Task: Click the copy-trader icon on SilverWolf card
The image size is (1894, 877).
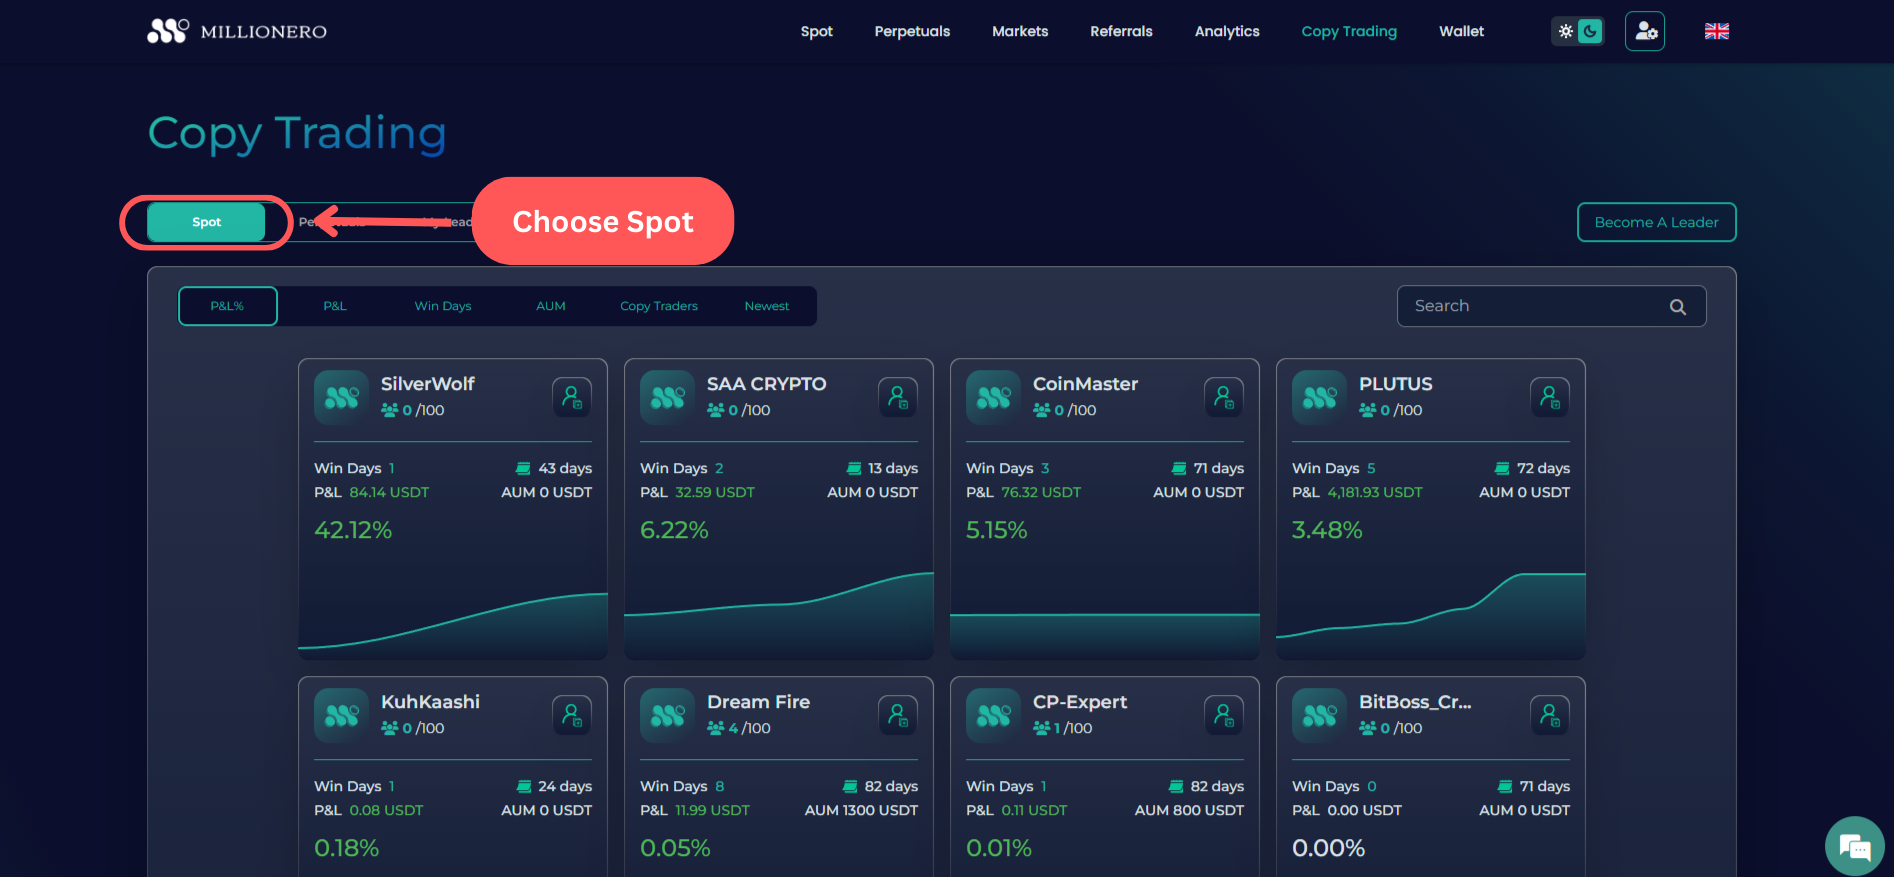Action: coord(572,397)
